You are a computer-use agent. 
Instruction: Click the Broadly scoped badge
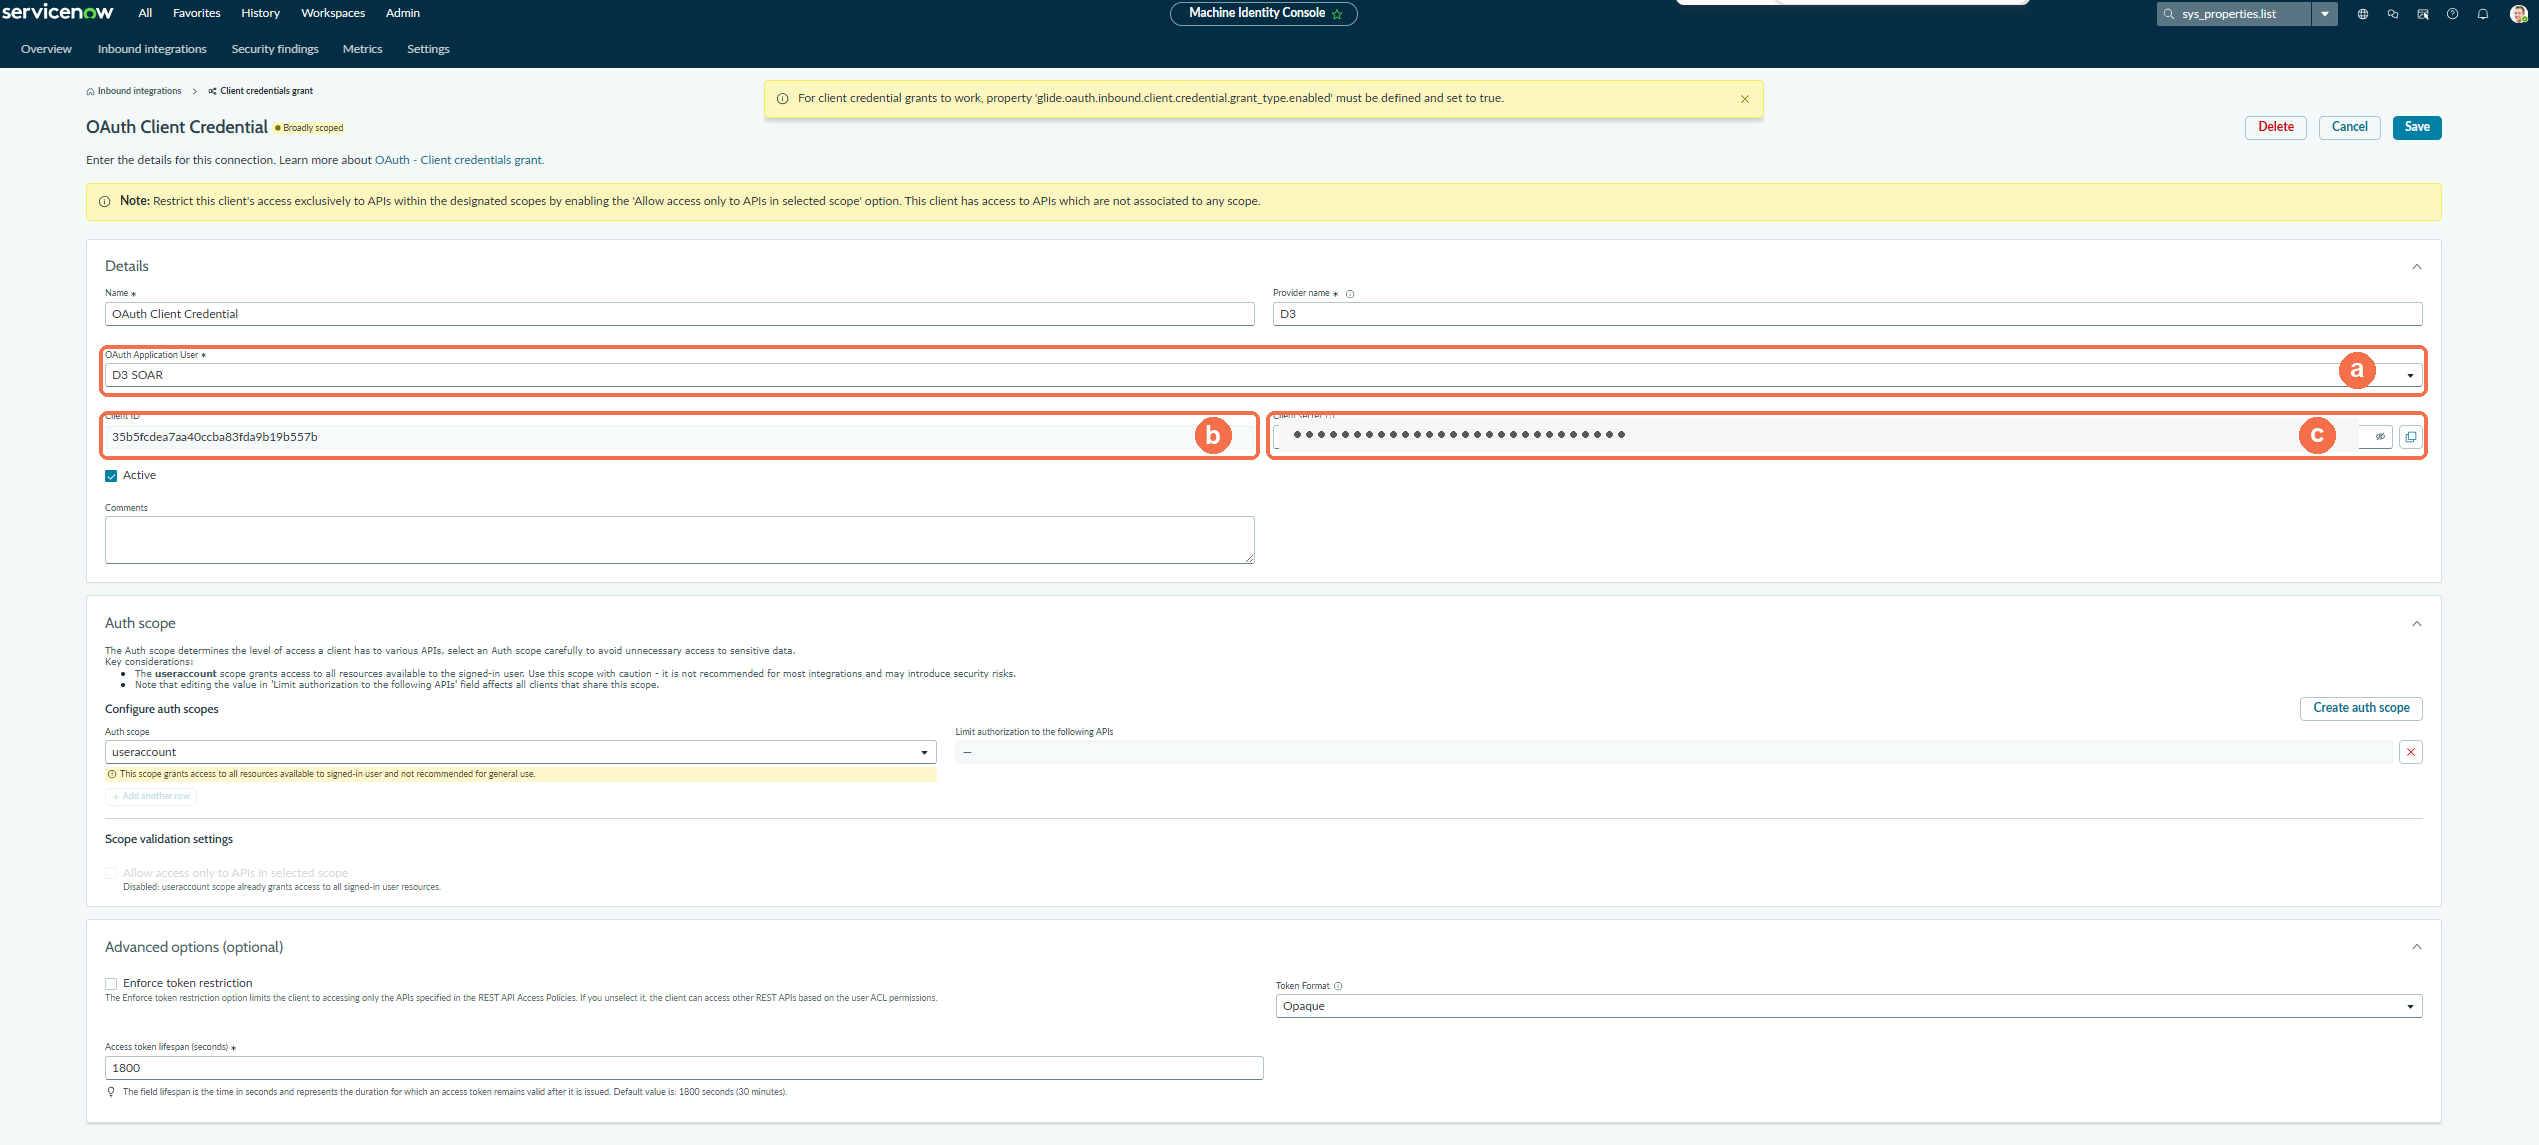click(309, 128)
